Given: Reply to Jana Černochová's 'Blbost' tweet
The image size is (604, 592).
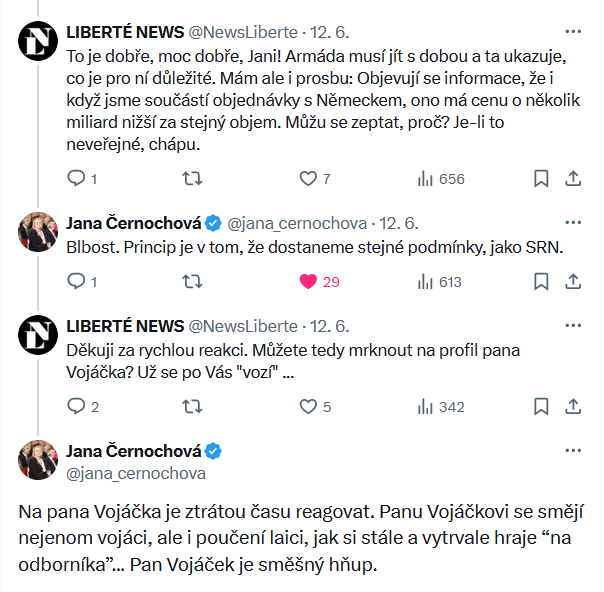Looking at the screenshot, I should point(76,281).
